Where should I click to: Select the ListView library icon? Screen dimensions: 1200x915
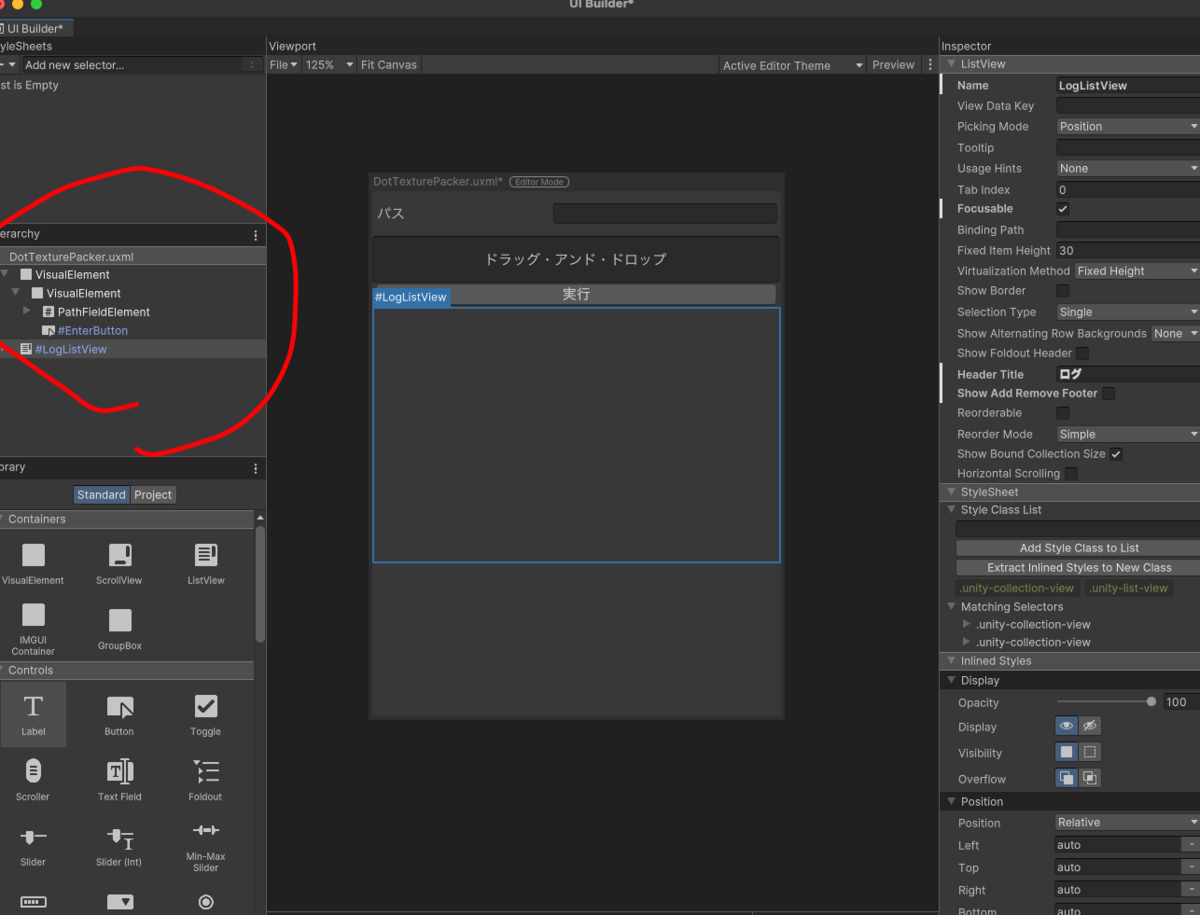[x=206, y=555]
